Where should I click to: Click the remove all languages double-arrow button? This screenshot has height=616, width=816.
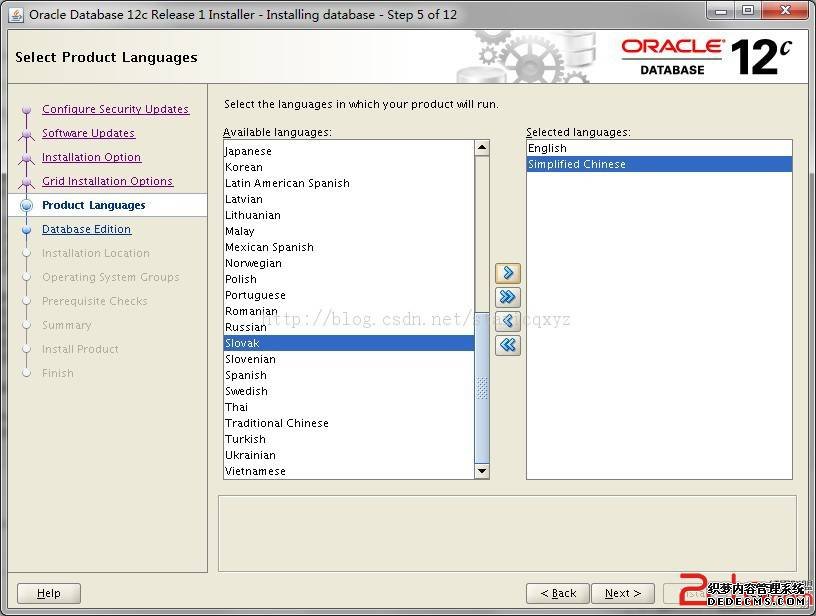[x=508, y=345]
